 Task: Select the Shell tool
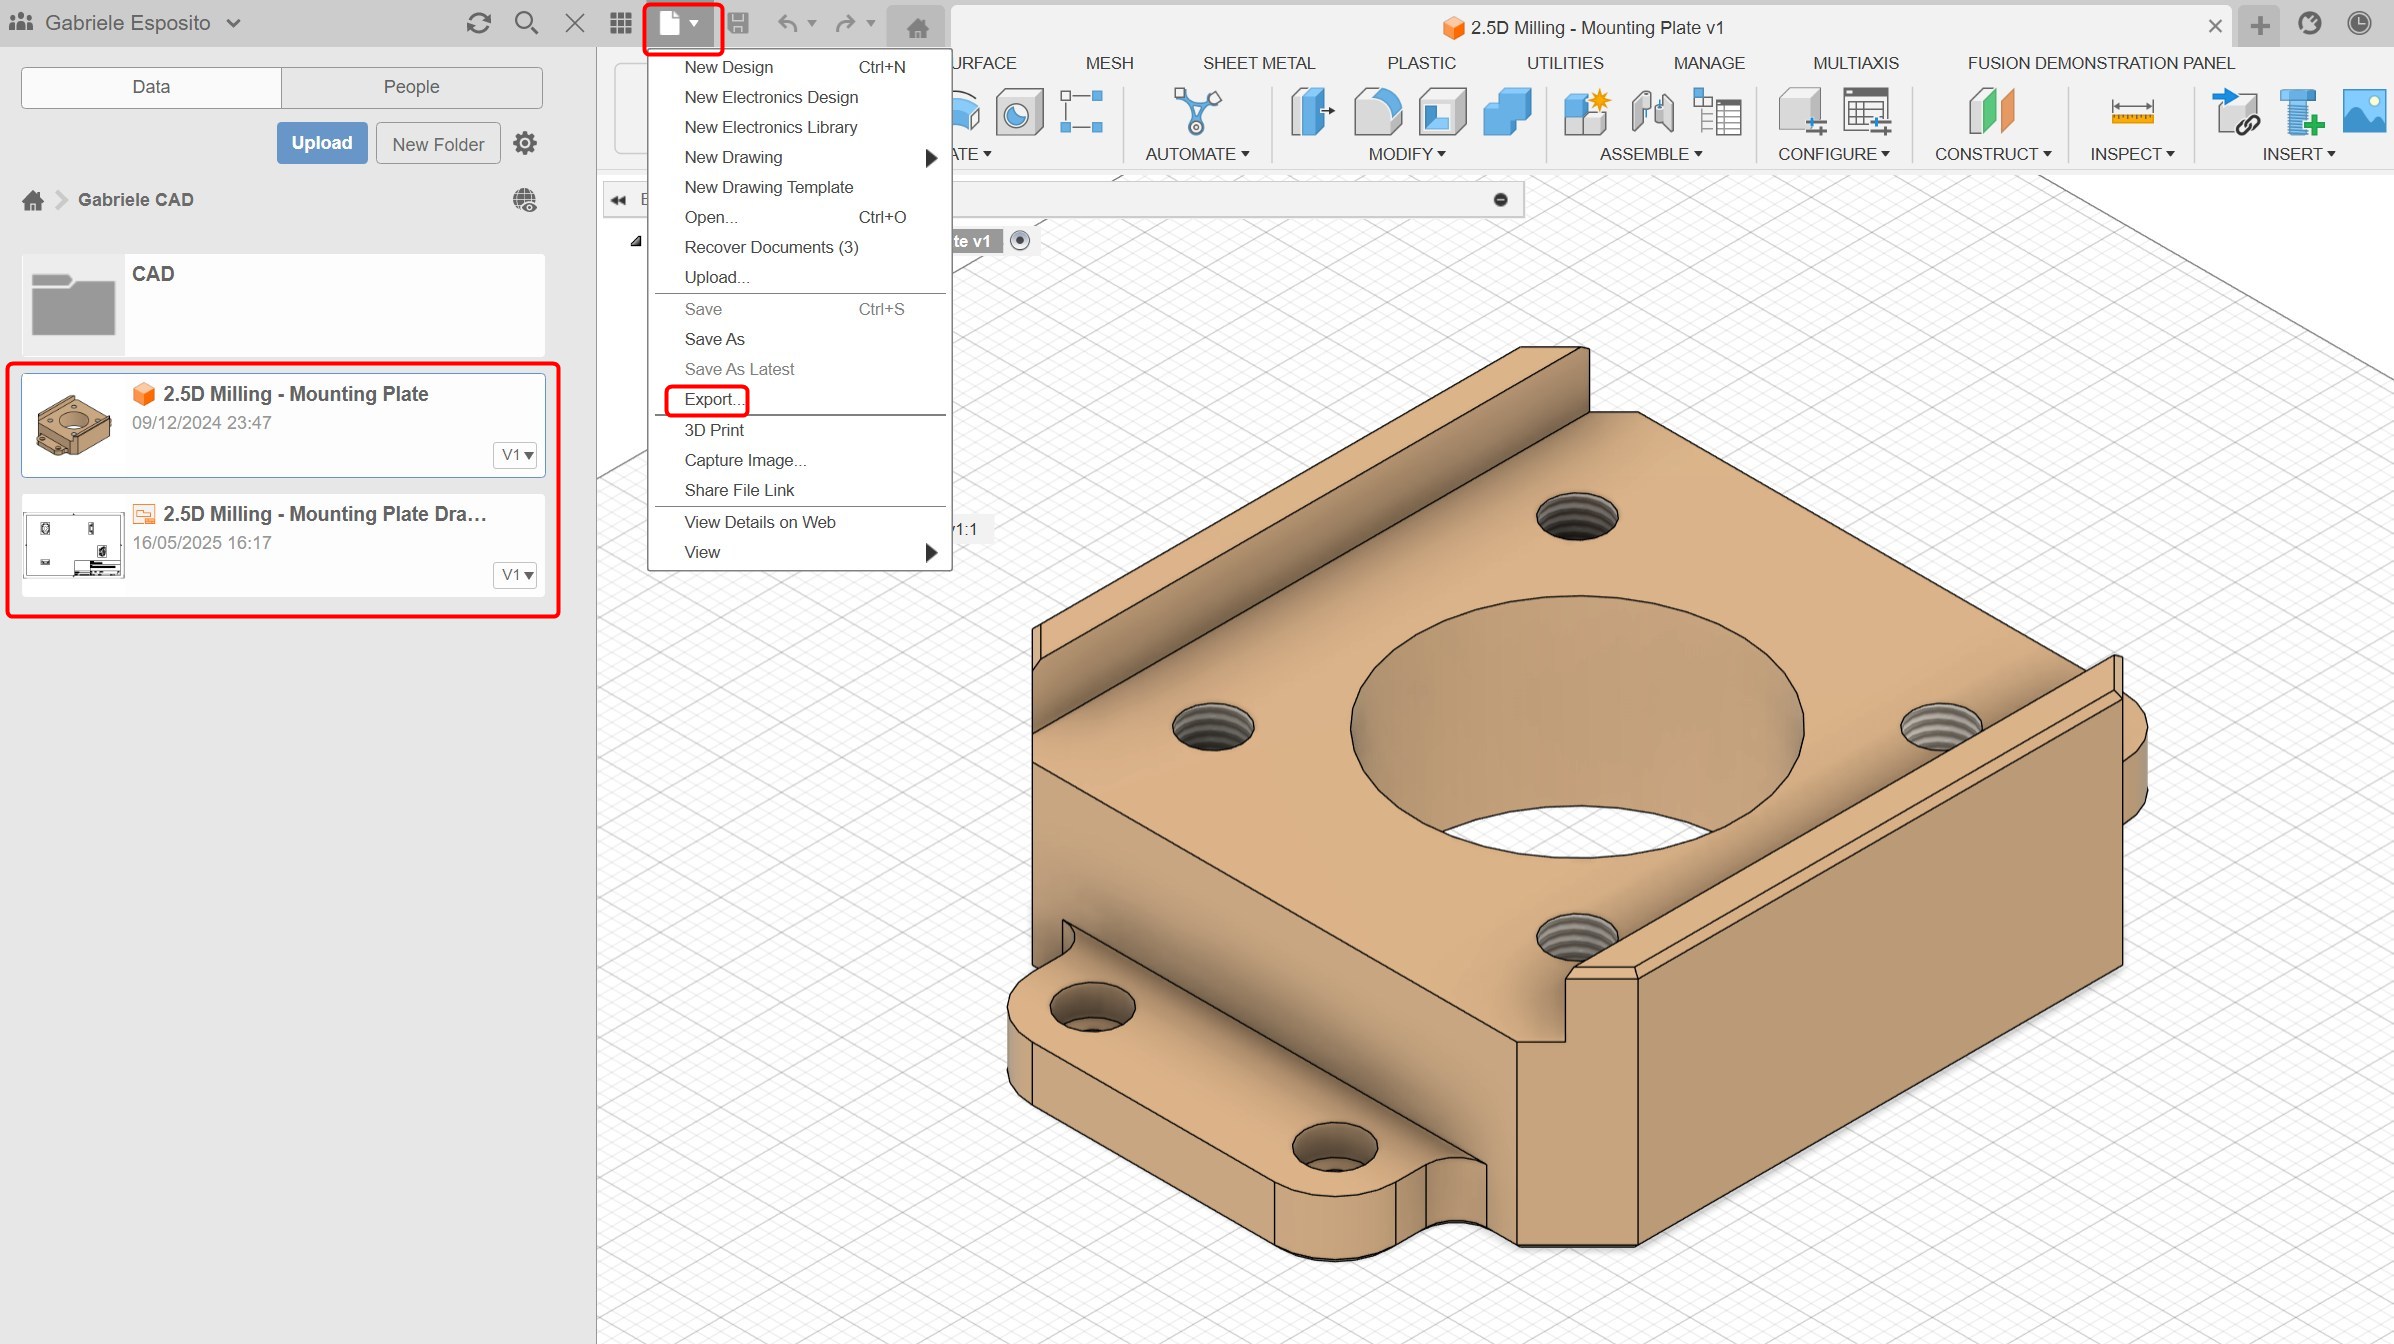click(x=1442, y=112)
